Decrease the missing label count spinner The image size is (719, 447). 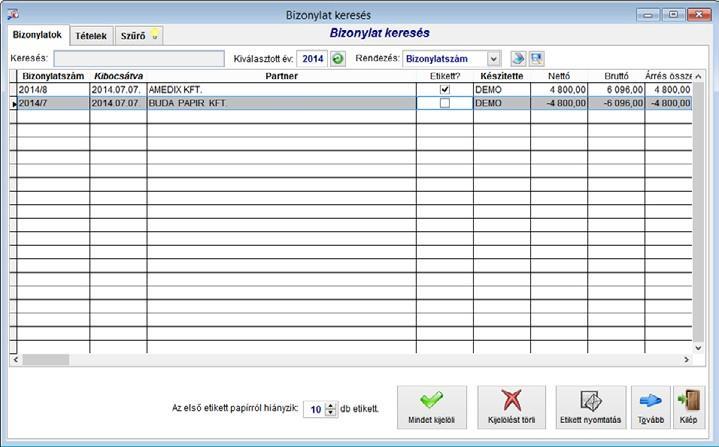pos(331,412)
